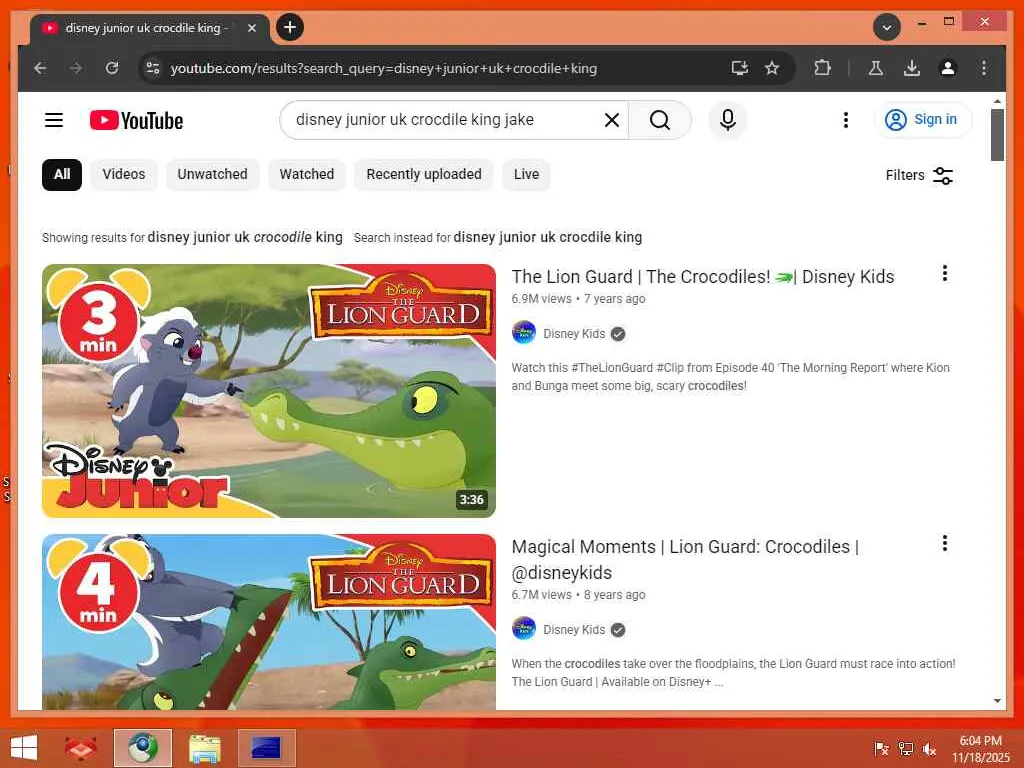
Task: Install app icon in address bar
Action: (x=739, y=68)
